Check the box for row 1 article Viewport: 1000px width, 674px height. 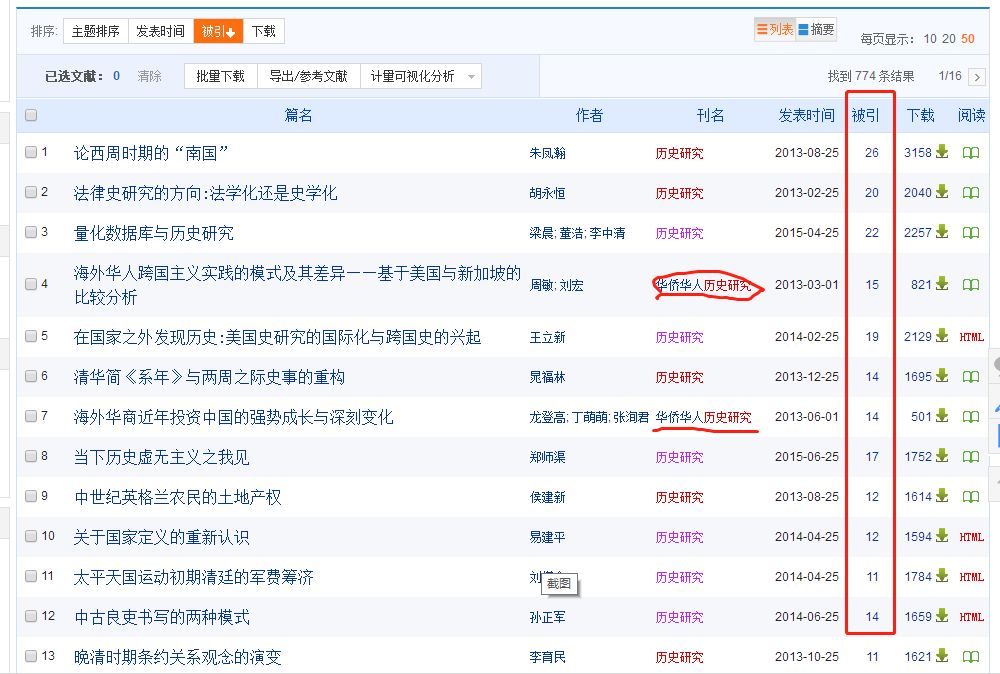pos(31,153)
